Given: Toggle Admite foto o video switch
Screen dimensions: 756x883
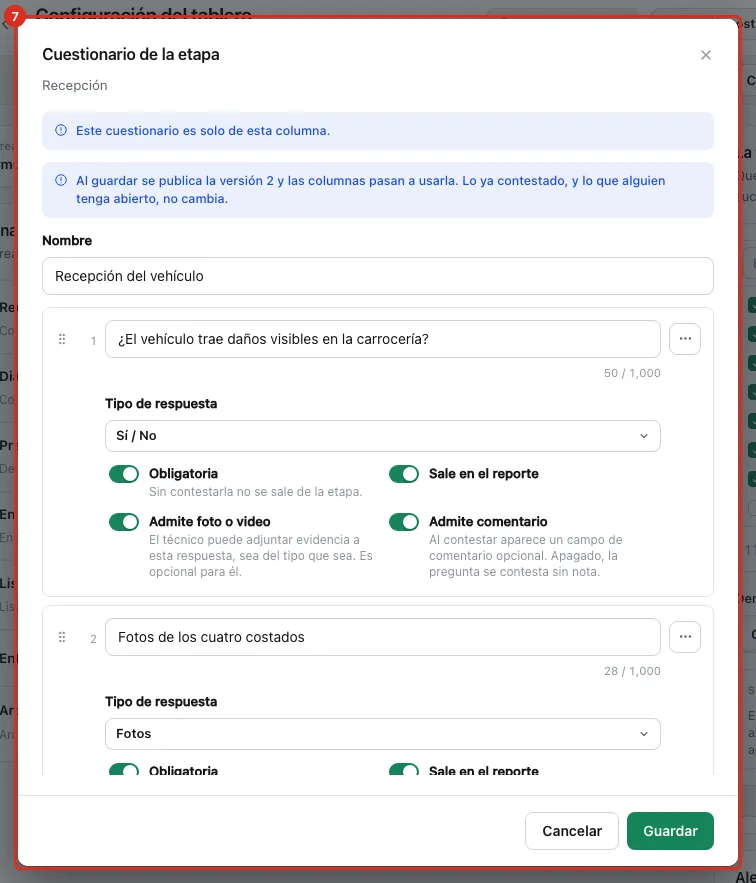Looking at the screenshot, I should tap(124, 522).
